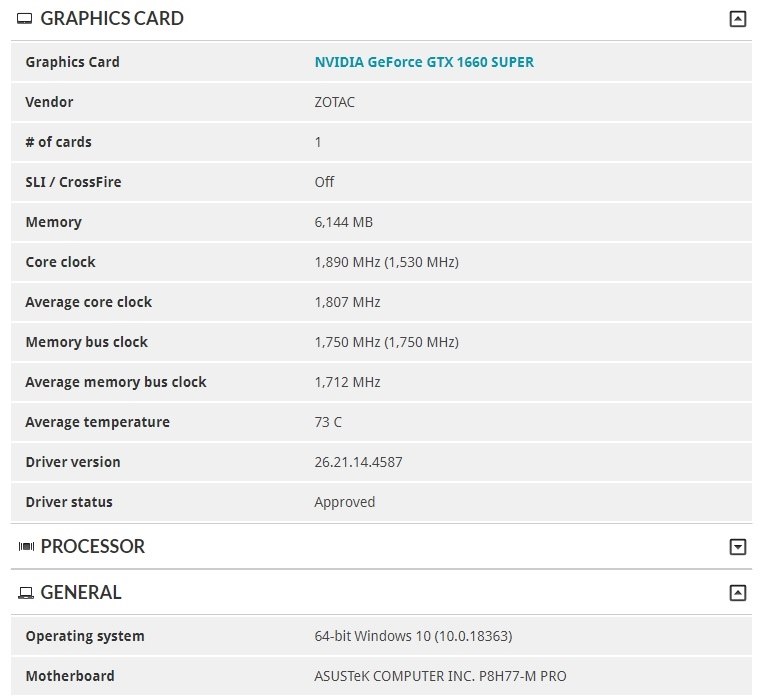763x696 pixels.
Task: Select the average temperature 73 C
Action: 328,422
